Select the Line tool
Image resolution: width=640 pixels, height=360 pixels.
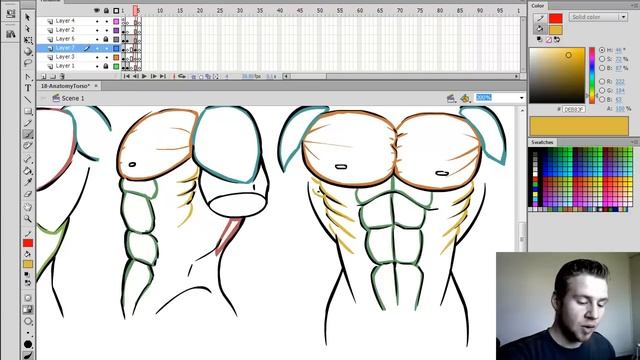pos(28,100)
